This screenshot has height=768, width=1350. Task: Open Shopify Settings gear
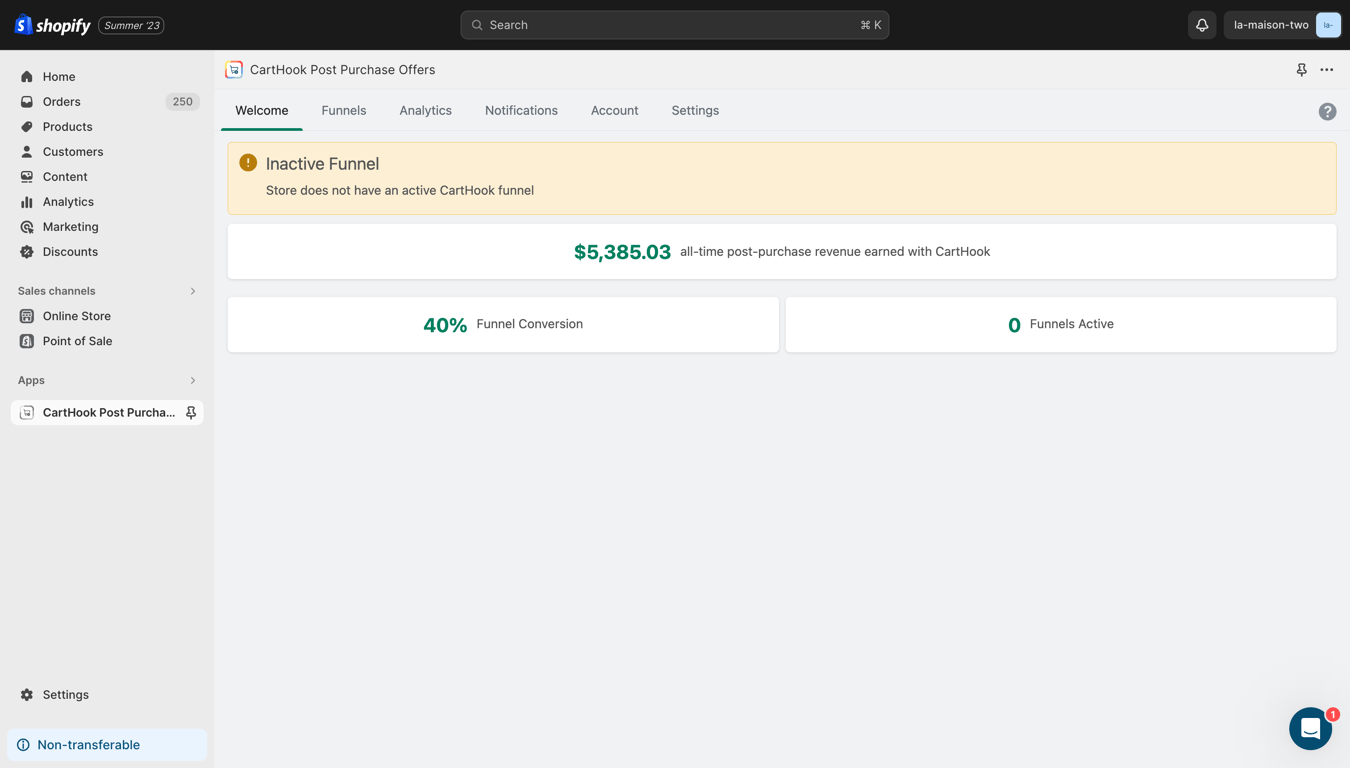pos(65,695)
